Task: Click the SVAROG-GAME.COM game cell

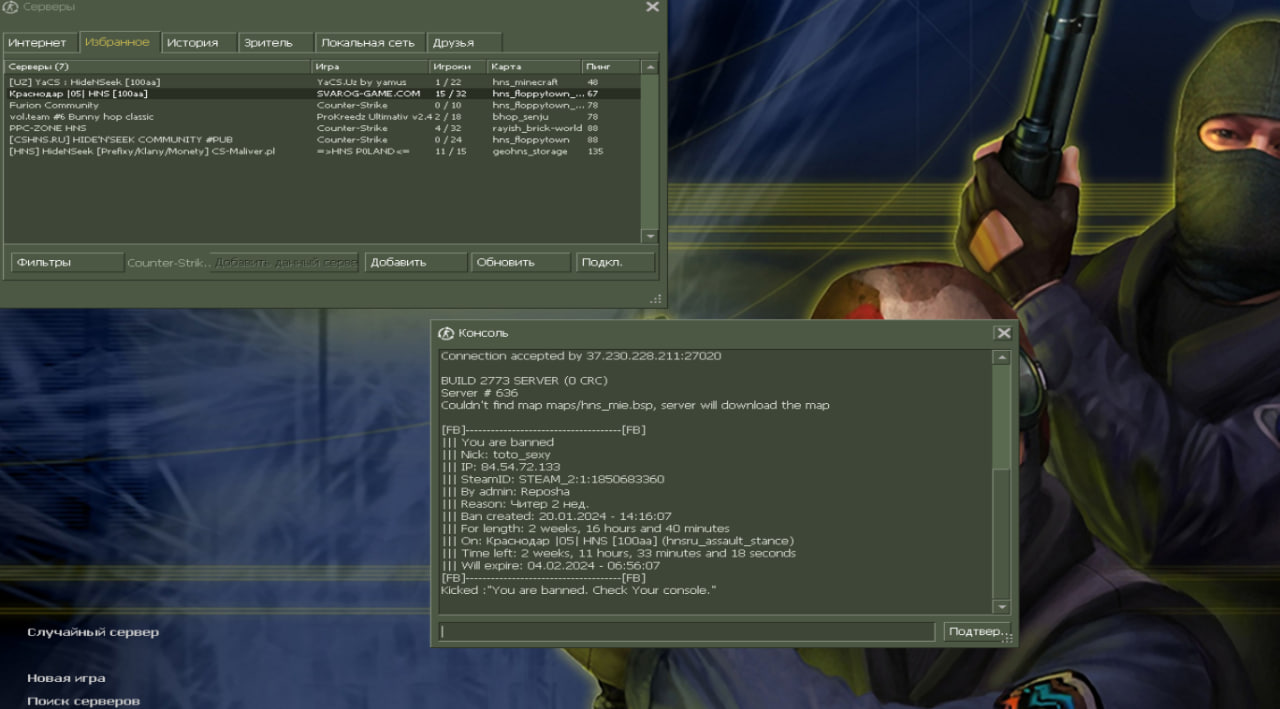Action: 368,93
